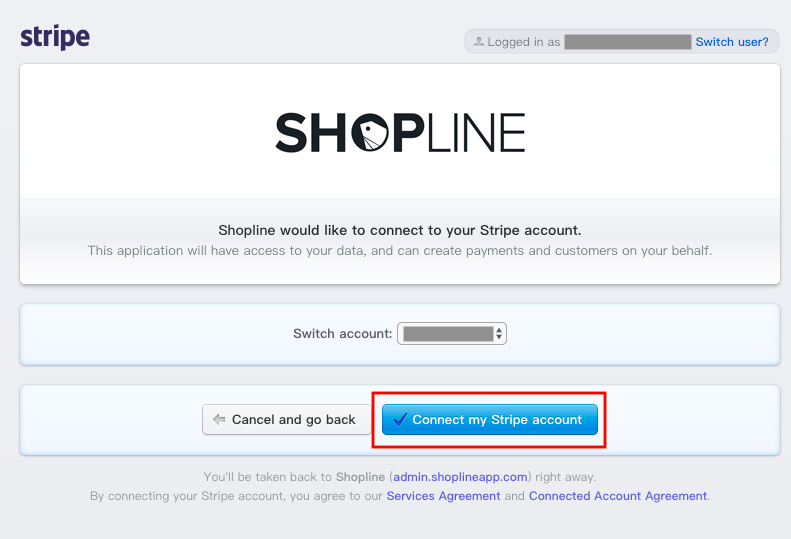
Task: Click the redacted logged-in email
Action: [x=628, y=42]
